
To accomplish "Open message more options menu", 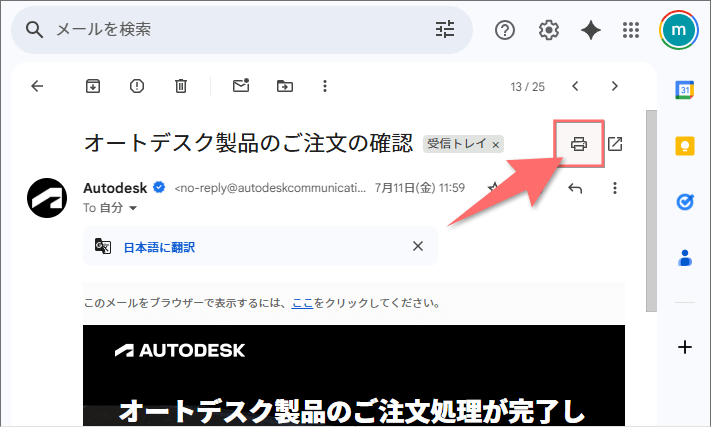I will (x=615, y=188).
